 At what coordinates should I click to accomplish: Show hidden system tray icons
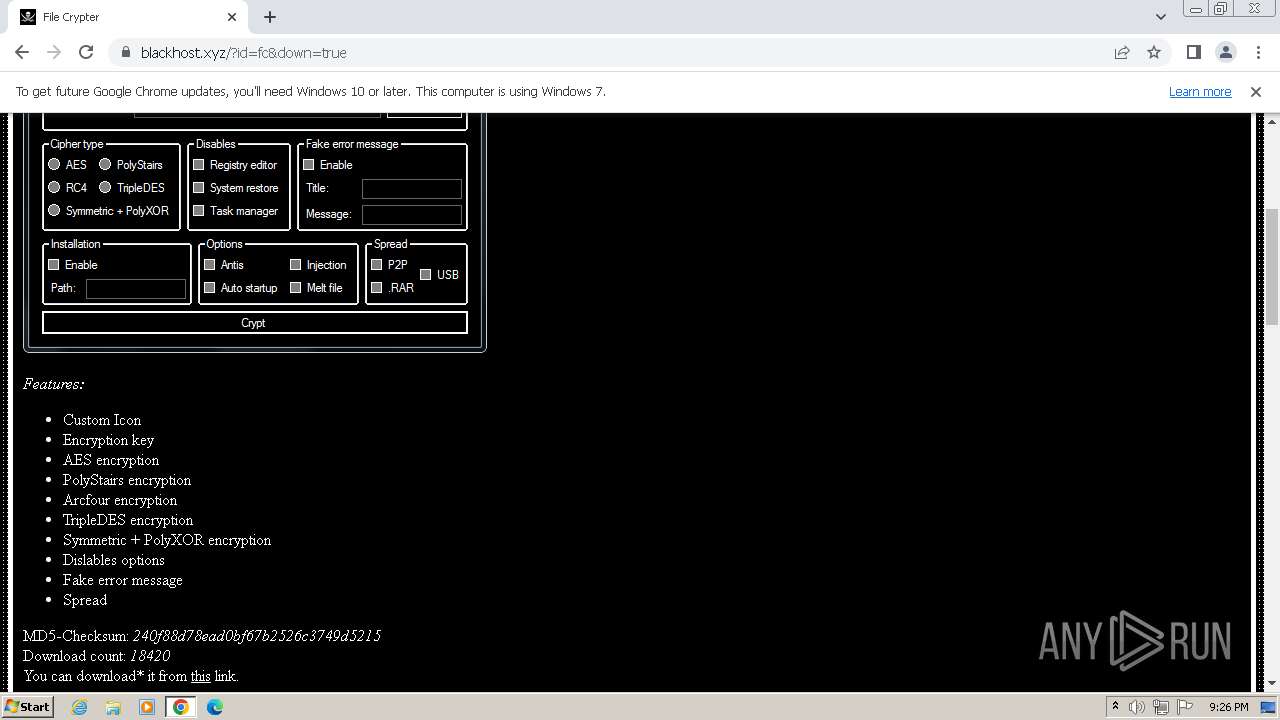click(x=1115, y=706)
